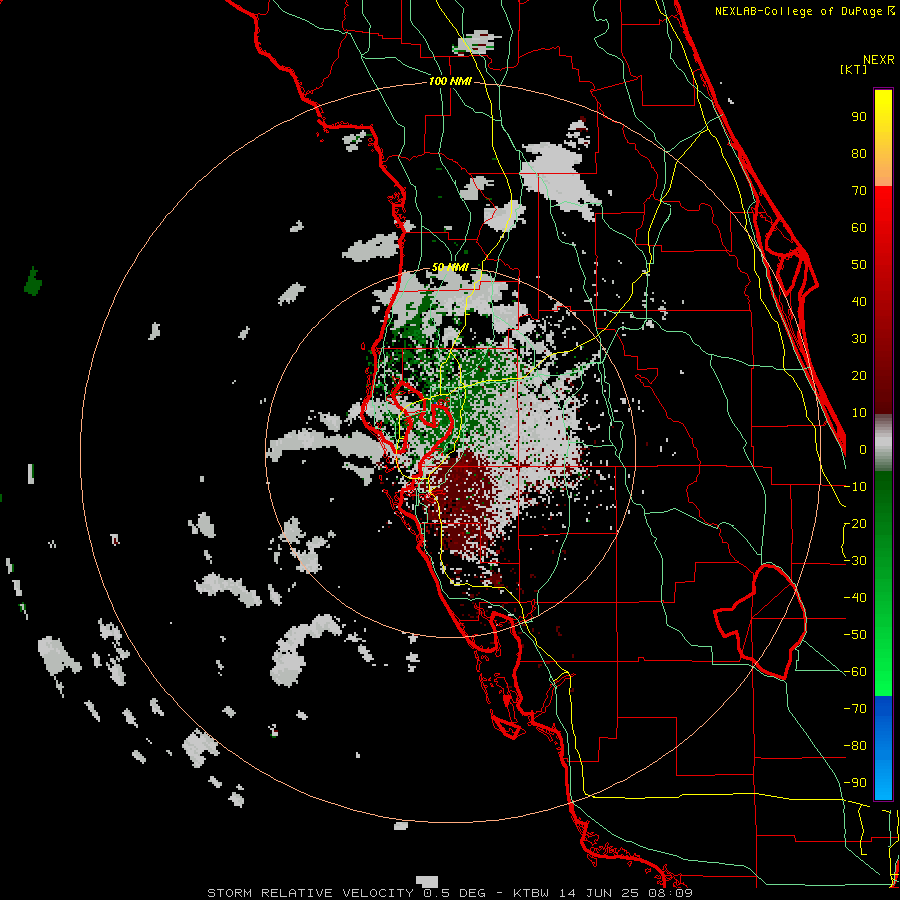This screenshot has width=900, height=900.
Task: Select the positive 30 knot scale label
Action: coord(859,339)
